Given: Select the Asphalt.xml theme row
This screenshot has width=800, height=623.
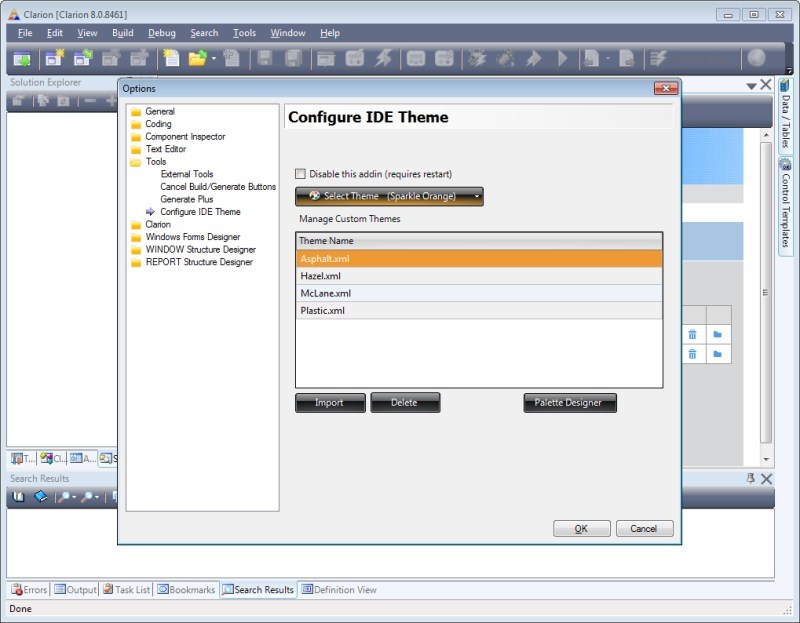Looking at the screenshot, I should coord(479,259).
